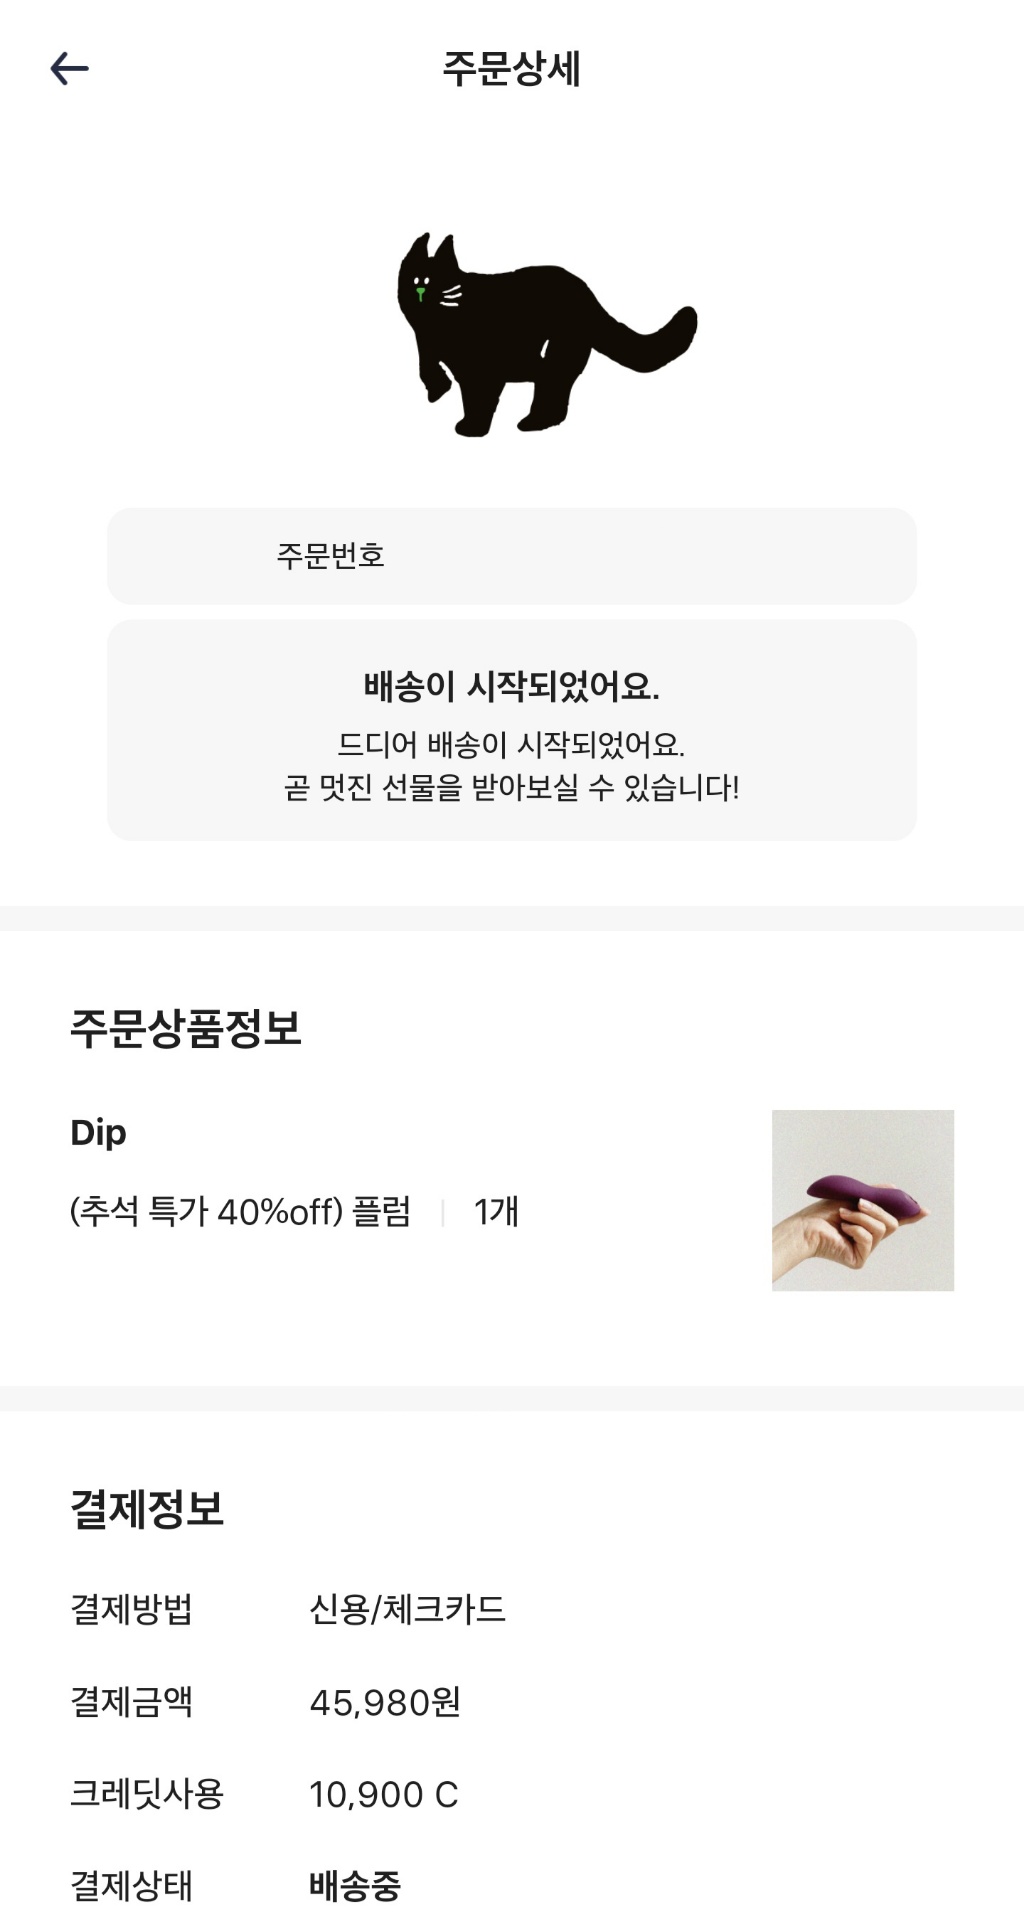1024x1914 pixels.
Task: Select the 주문번호 order number box
Action: point(511,556)
